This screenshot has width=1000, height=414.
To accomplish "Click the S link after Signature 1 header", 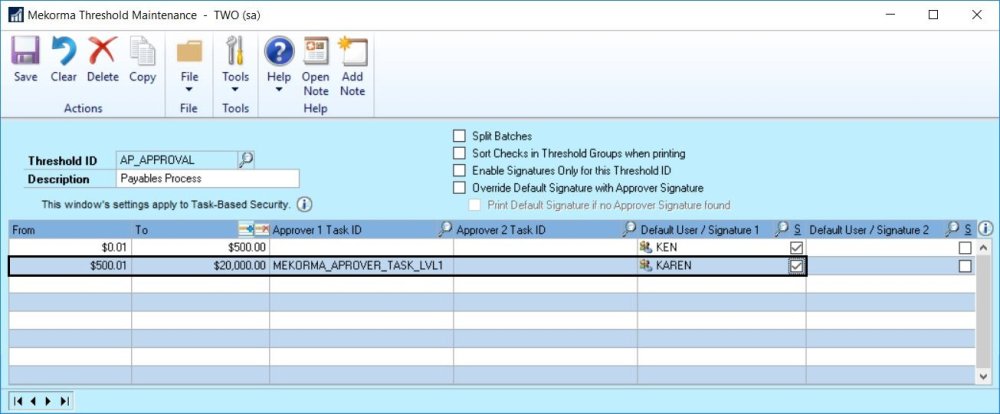I will [797, 229].
